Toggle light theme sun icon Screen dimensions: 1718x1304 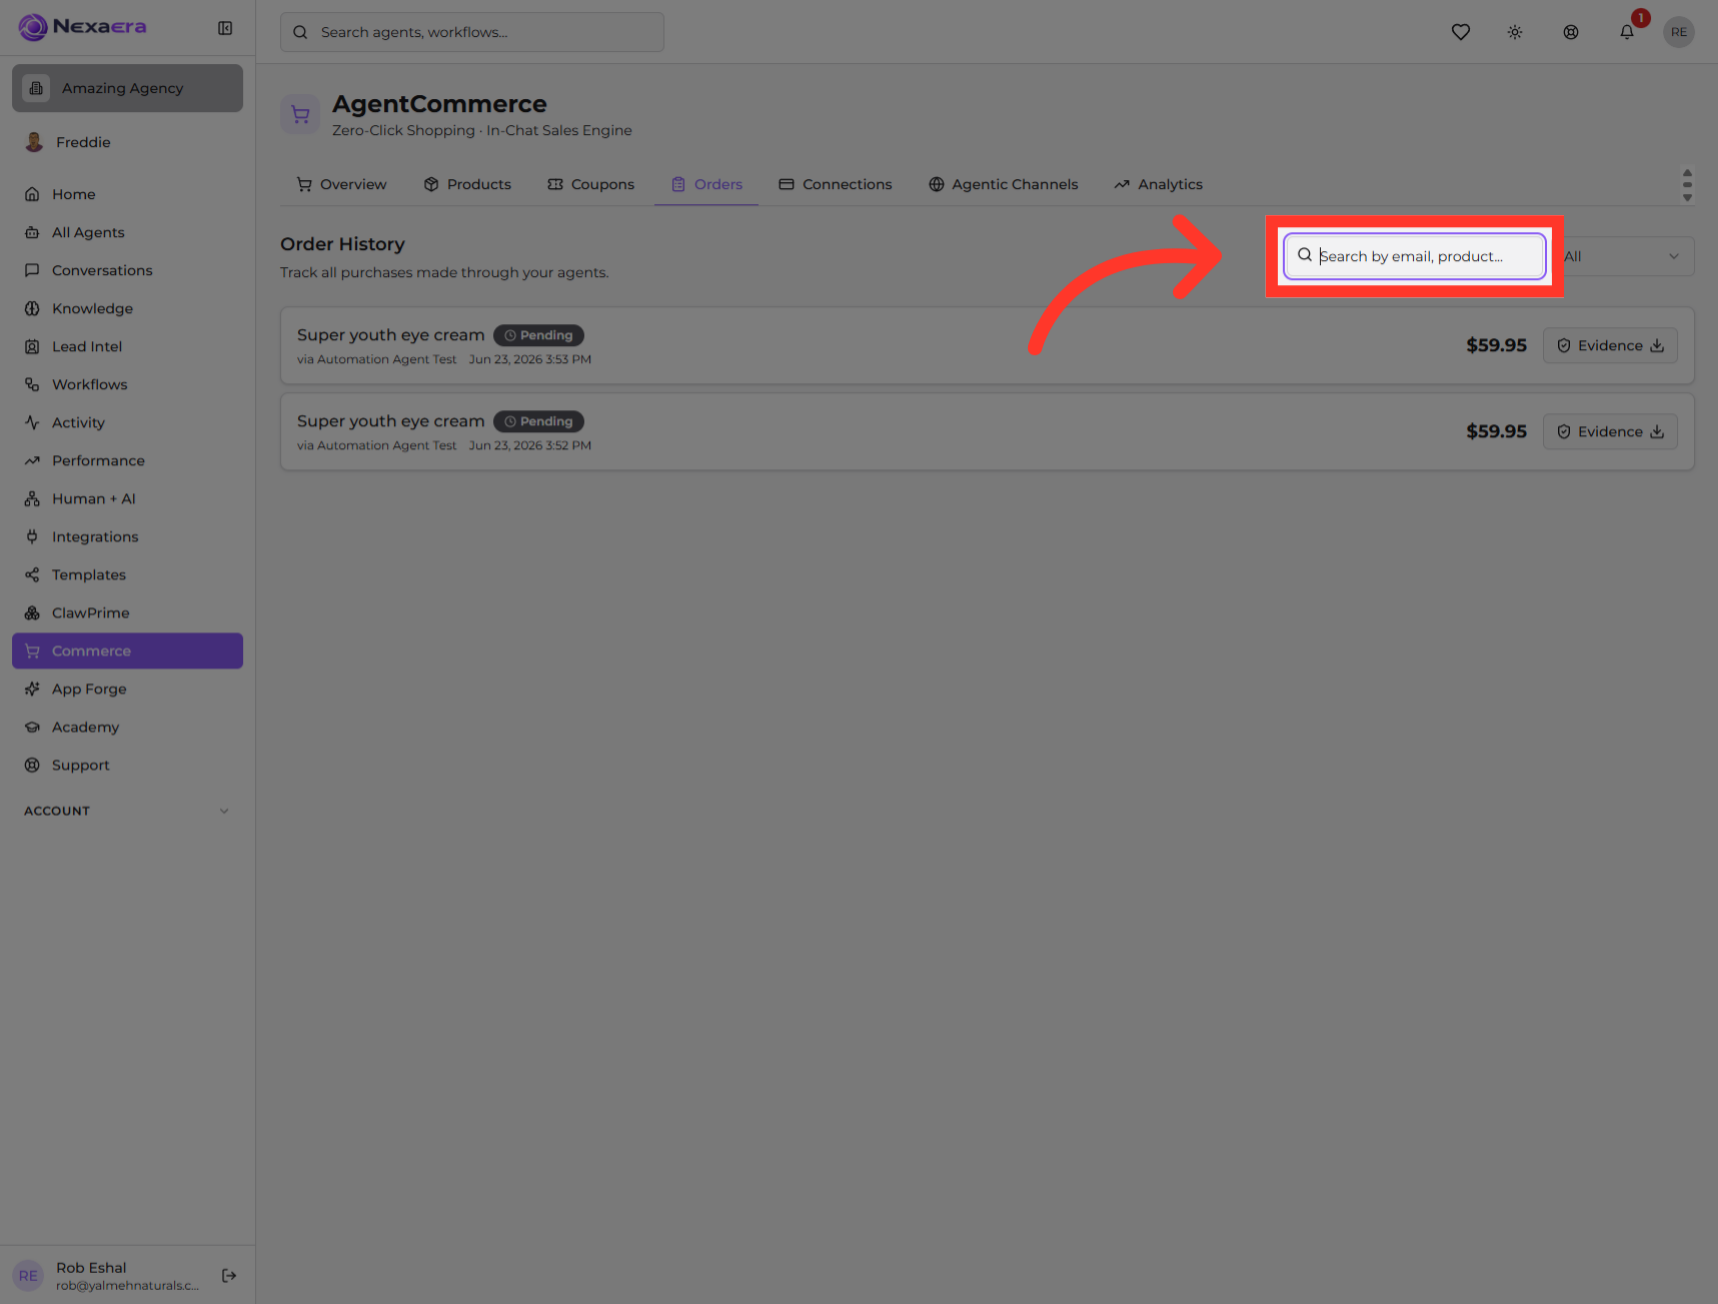pos(1515,32)
